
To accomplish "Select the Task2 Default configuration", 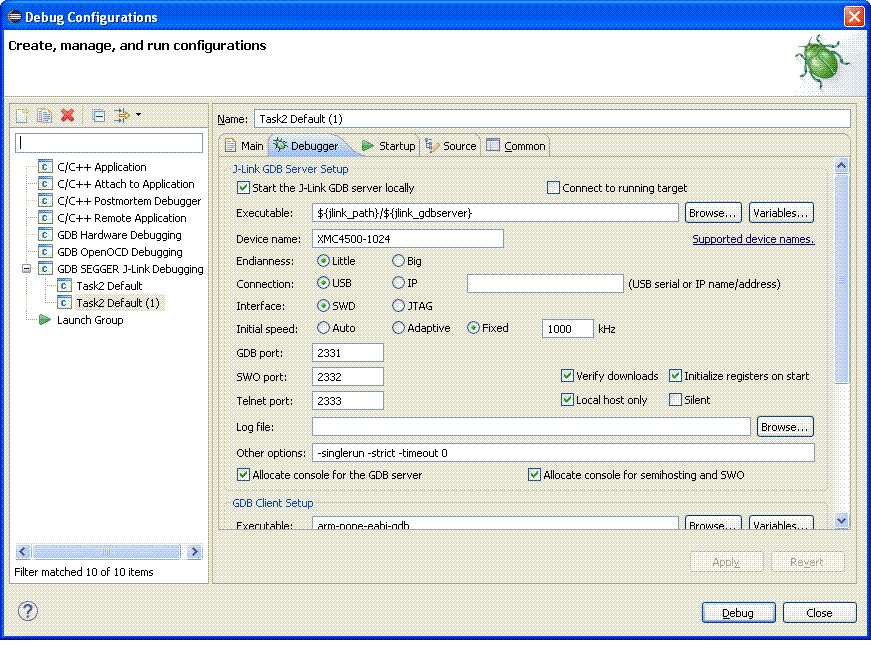I will pyautogui.click(x=109, y=286).
